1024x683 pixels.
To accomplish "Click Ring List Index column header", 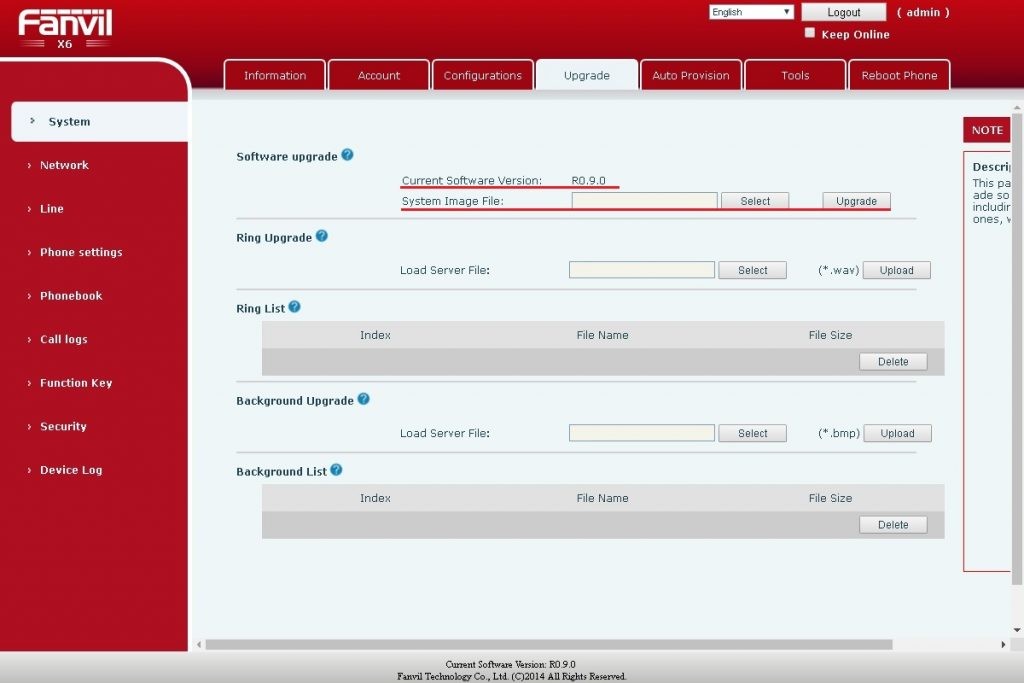I will 375,335.
